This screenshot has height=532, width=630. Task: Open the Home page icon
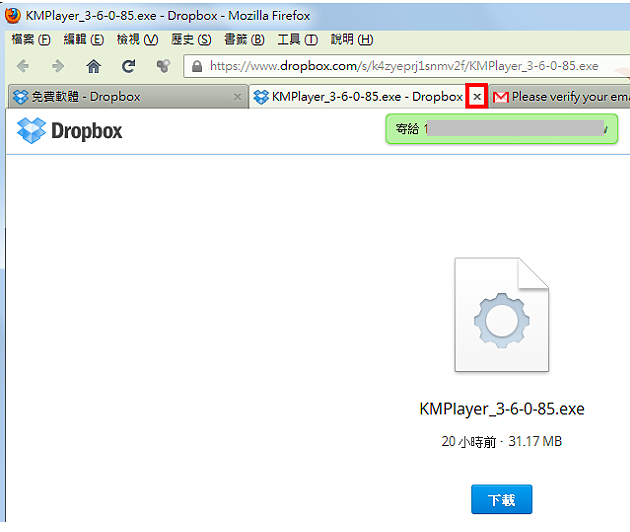pos(94,66)
